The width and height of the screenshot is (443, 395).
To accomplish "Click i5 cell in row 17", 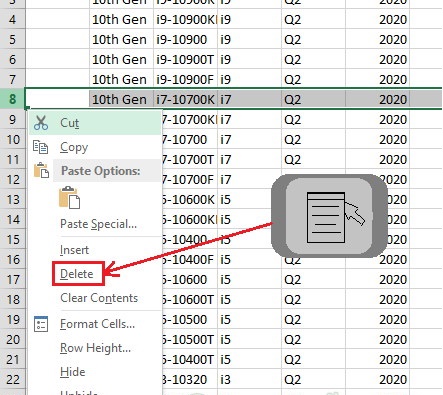I will point(249,279).
